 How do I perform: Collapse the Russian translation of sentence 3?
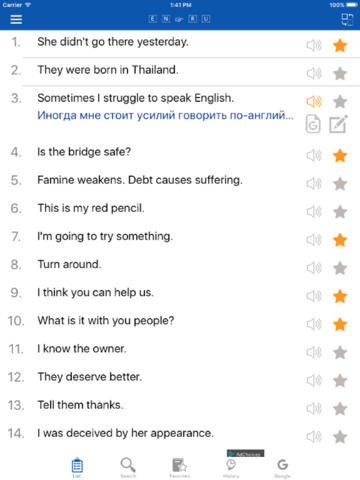coord(165,115)
